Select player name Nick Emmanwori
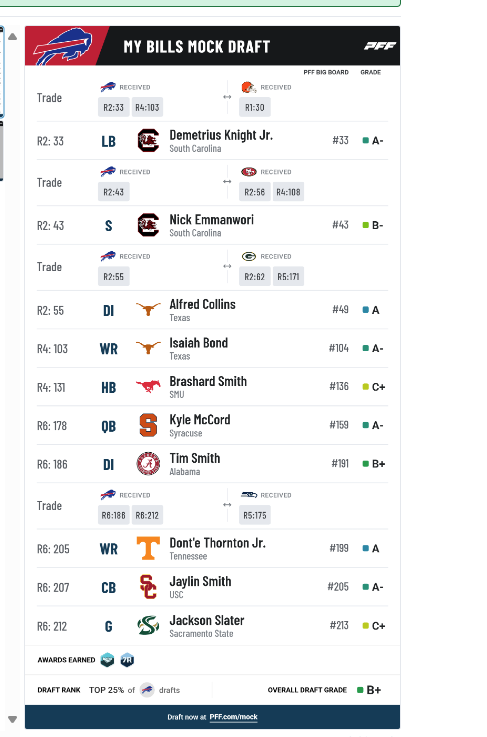The height and width of the screenshot is (737, 487). tap(212, 220)
